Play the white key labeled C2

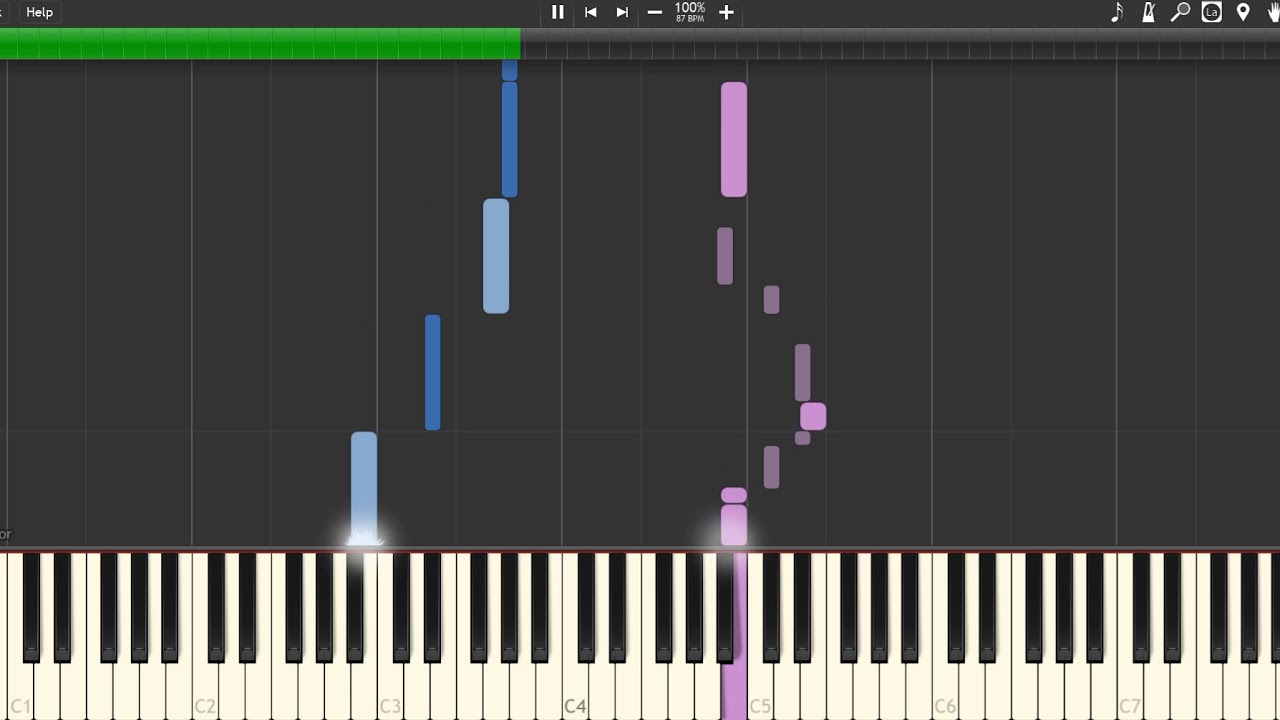(205, 690)
